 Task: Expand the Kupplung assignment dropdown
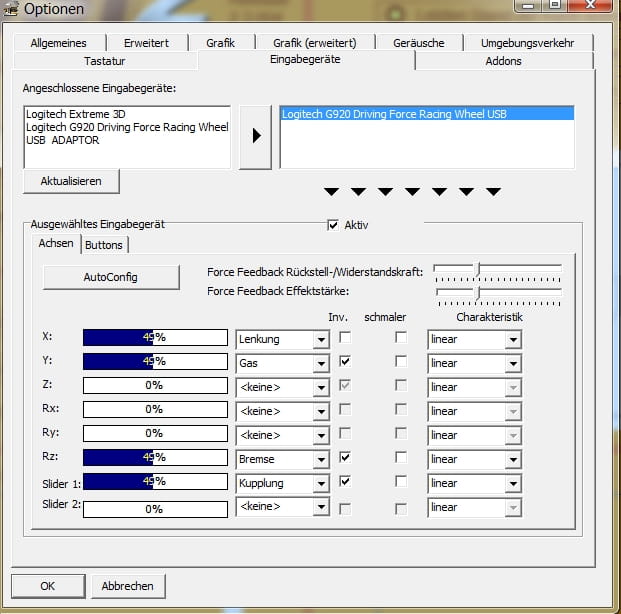click(x=281, y=483)
